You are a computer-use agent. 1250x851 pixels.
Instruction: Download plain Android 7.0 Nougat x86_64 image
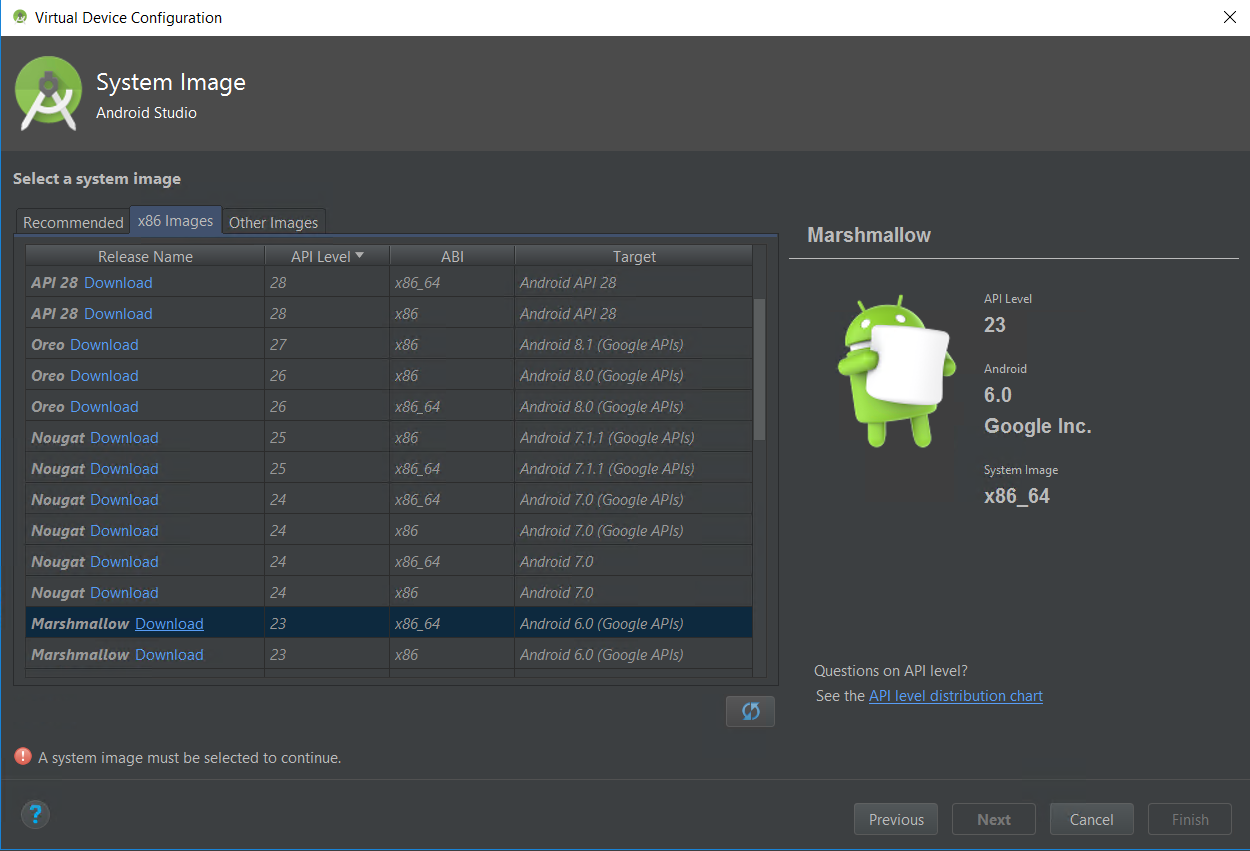124,562
